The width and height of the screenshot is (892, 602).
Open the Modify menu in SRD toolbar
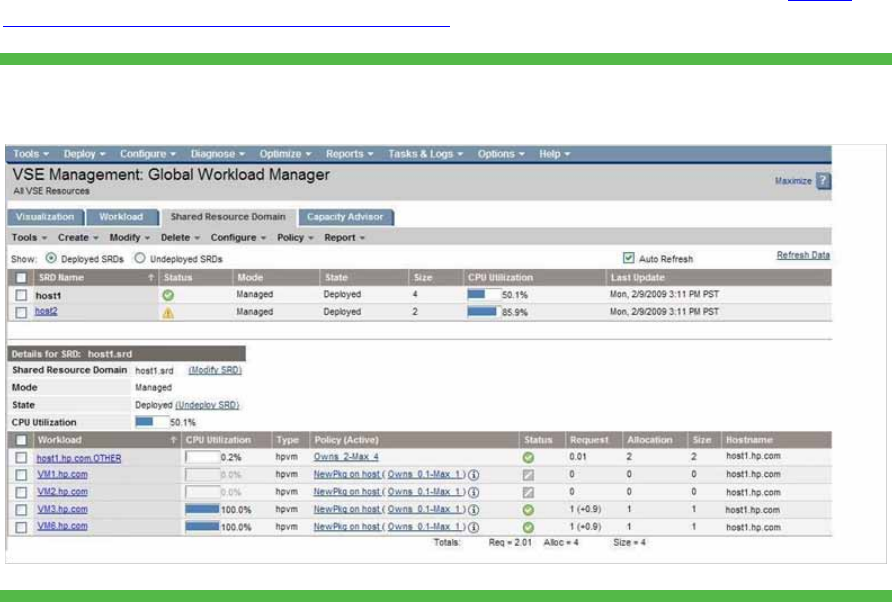coord(129,238)
